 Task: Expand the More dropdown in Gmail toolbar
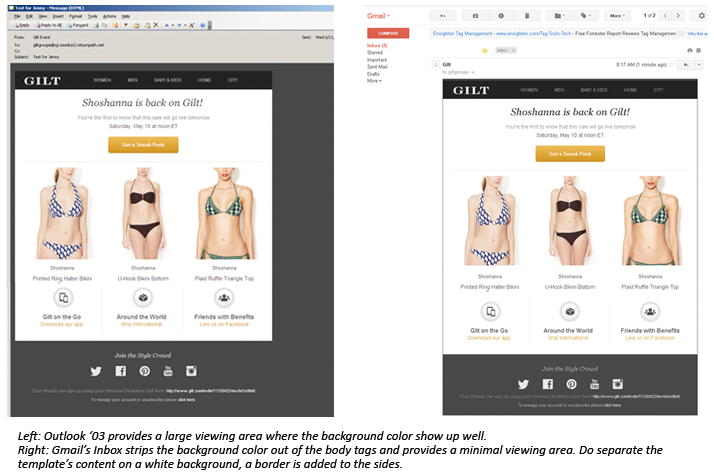click(x=618, y=16)
